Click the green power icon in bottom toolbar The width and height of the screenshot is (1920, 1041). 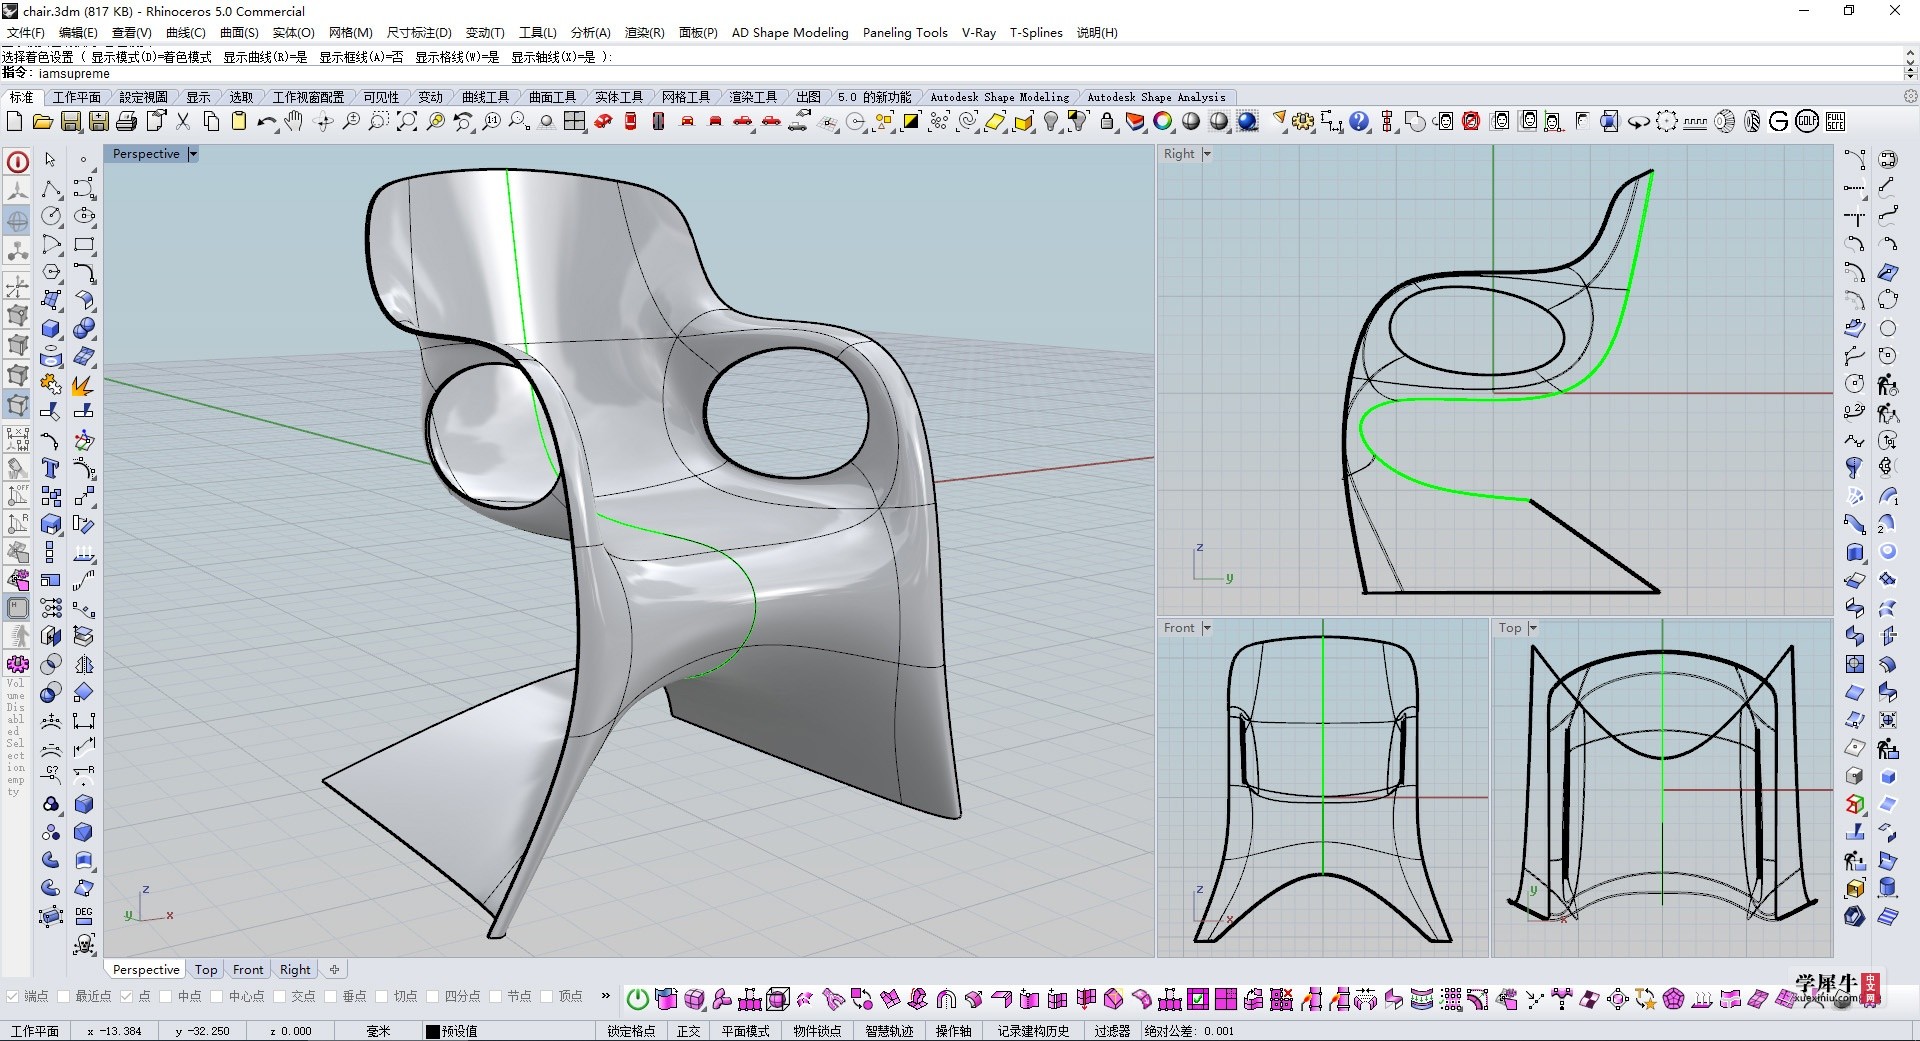[x=638, y=998]
